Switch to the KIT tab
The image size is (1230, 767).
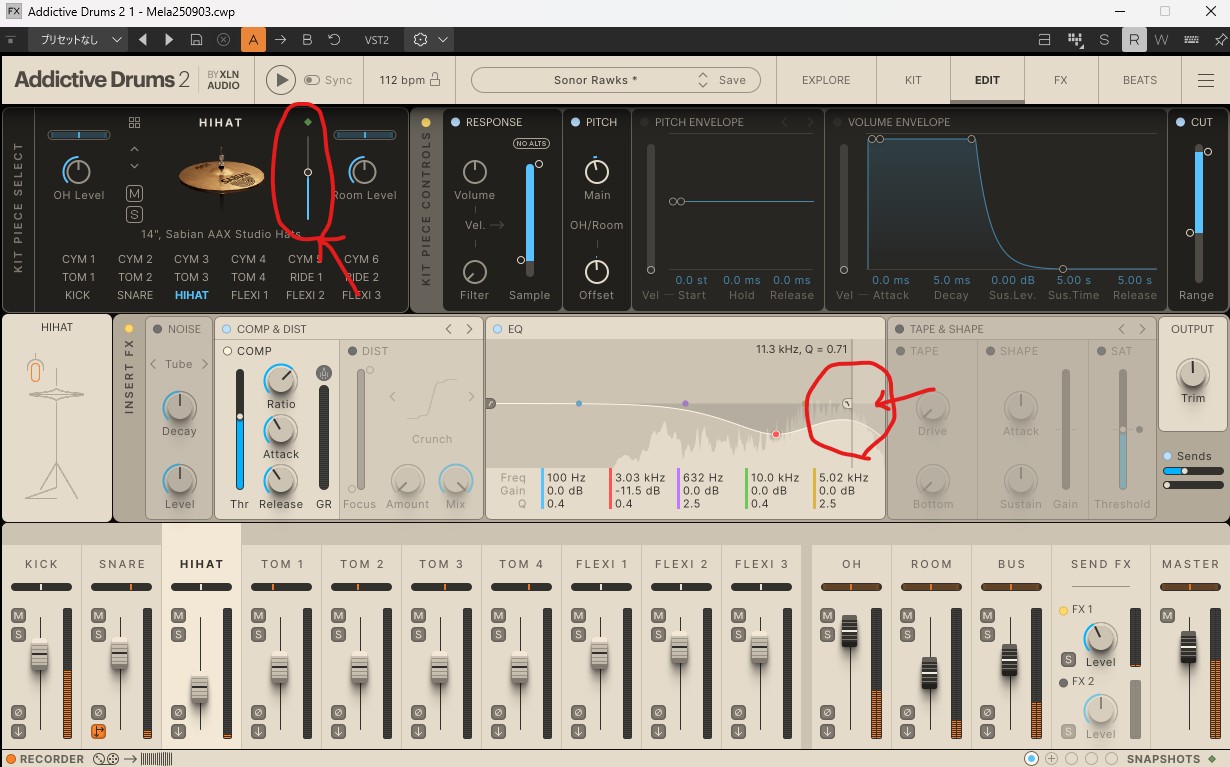click(x=913, y=80)
